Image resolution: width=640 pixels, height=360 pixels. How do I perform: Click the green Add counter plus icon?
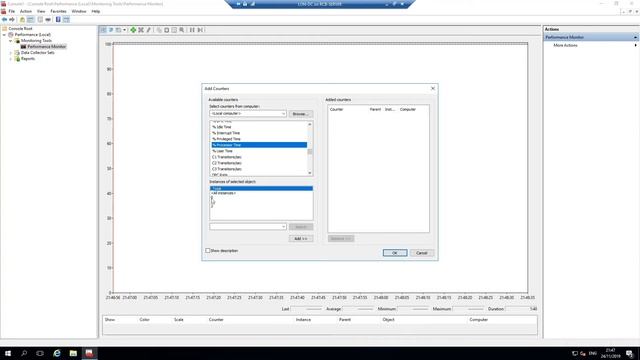coord(133,30)
